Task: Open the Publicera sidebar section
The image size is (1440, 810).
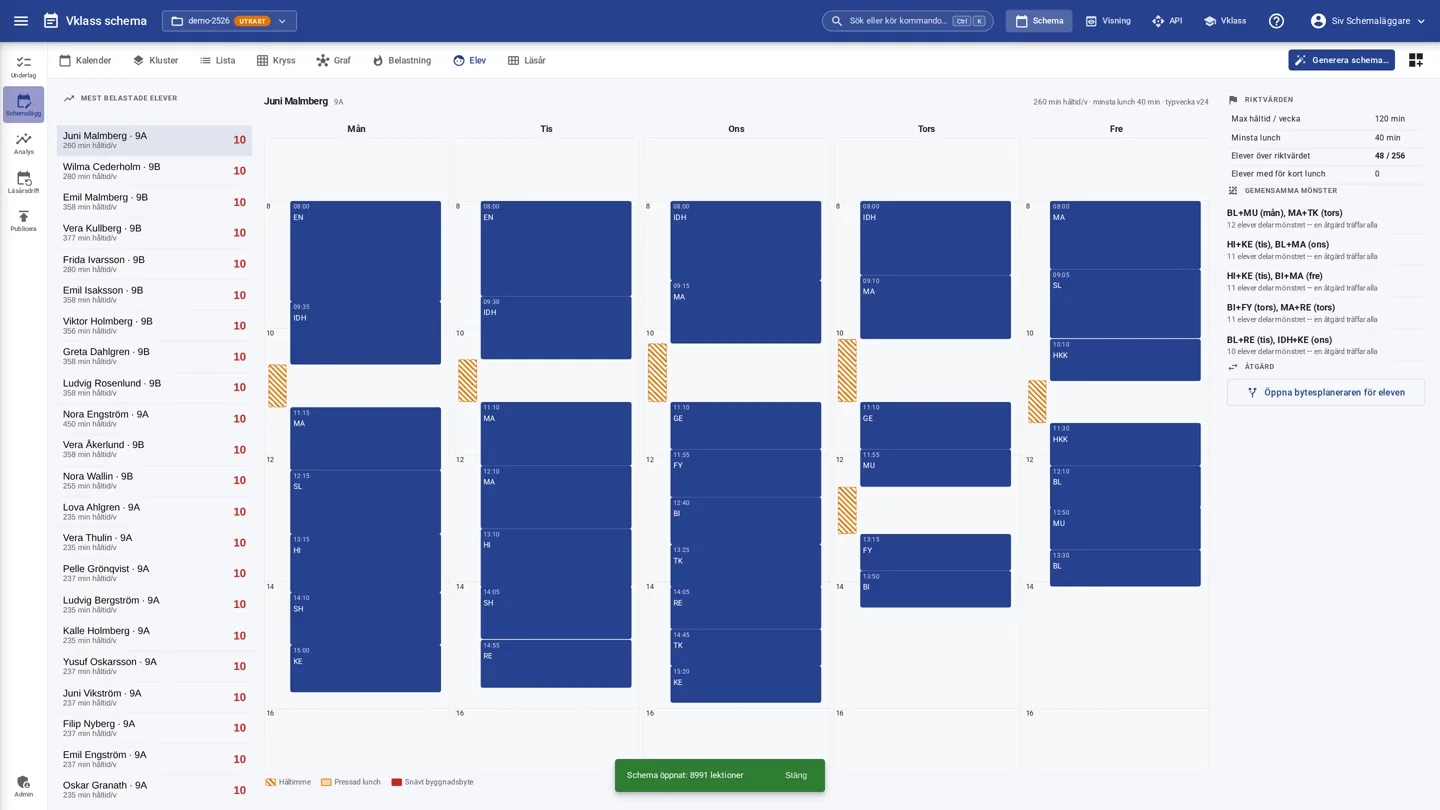Action: point(23,221)
